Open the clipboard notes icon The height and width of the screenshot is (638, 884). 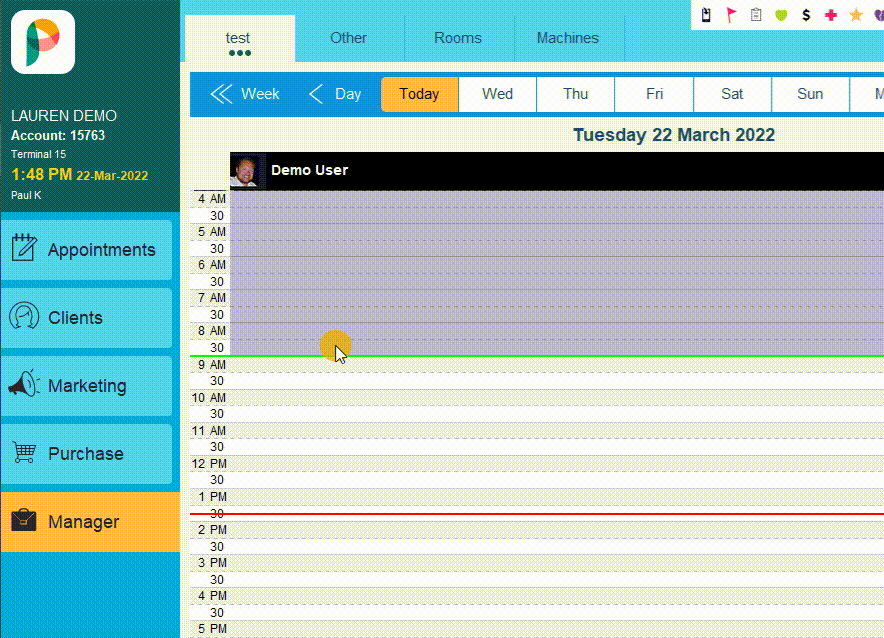pyautogui.click(x=756, y=15)
